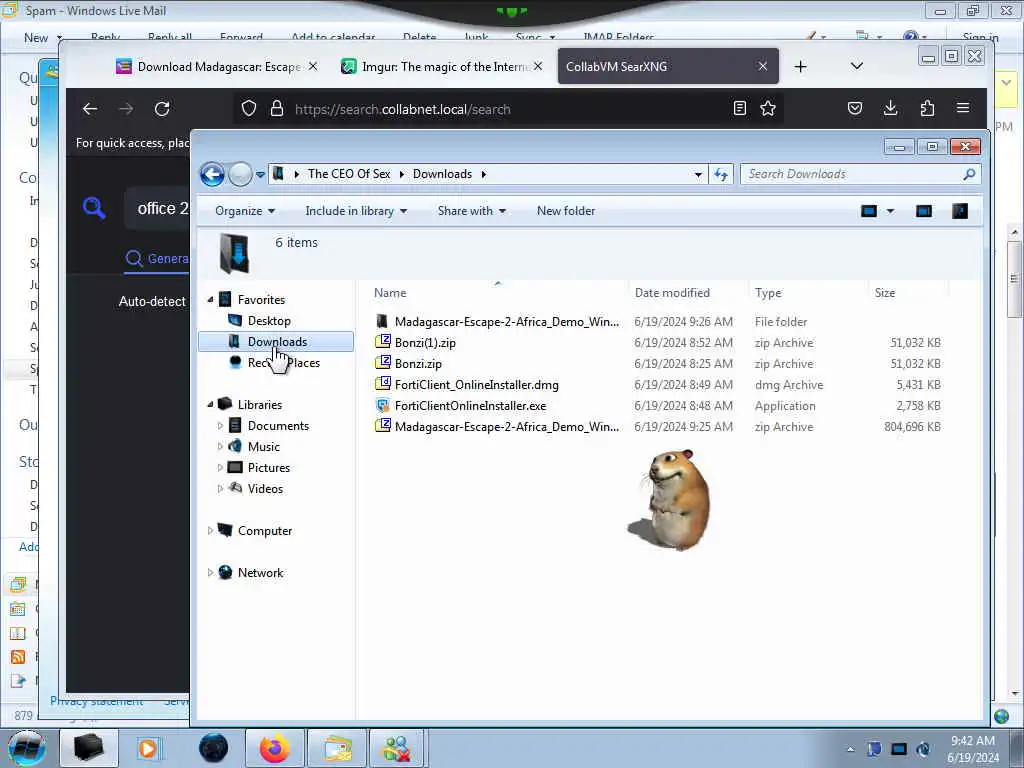Open the Include in library menu
This screenshot has width=1024, height=768.
356,211
